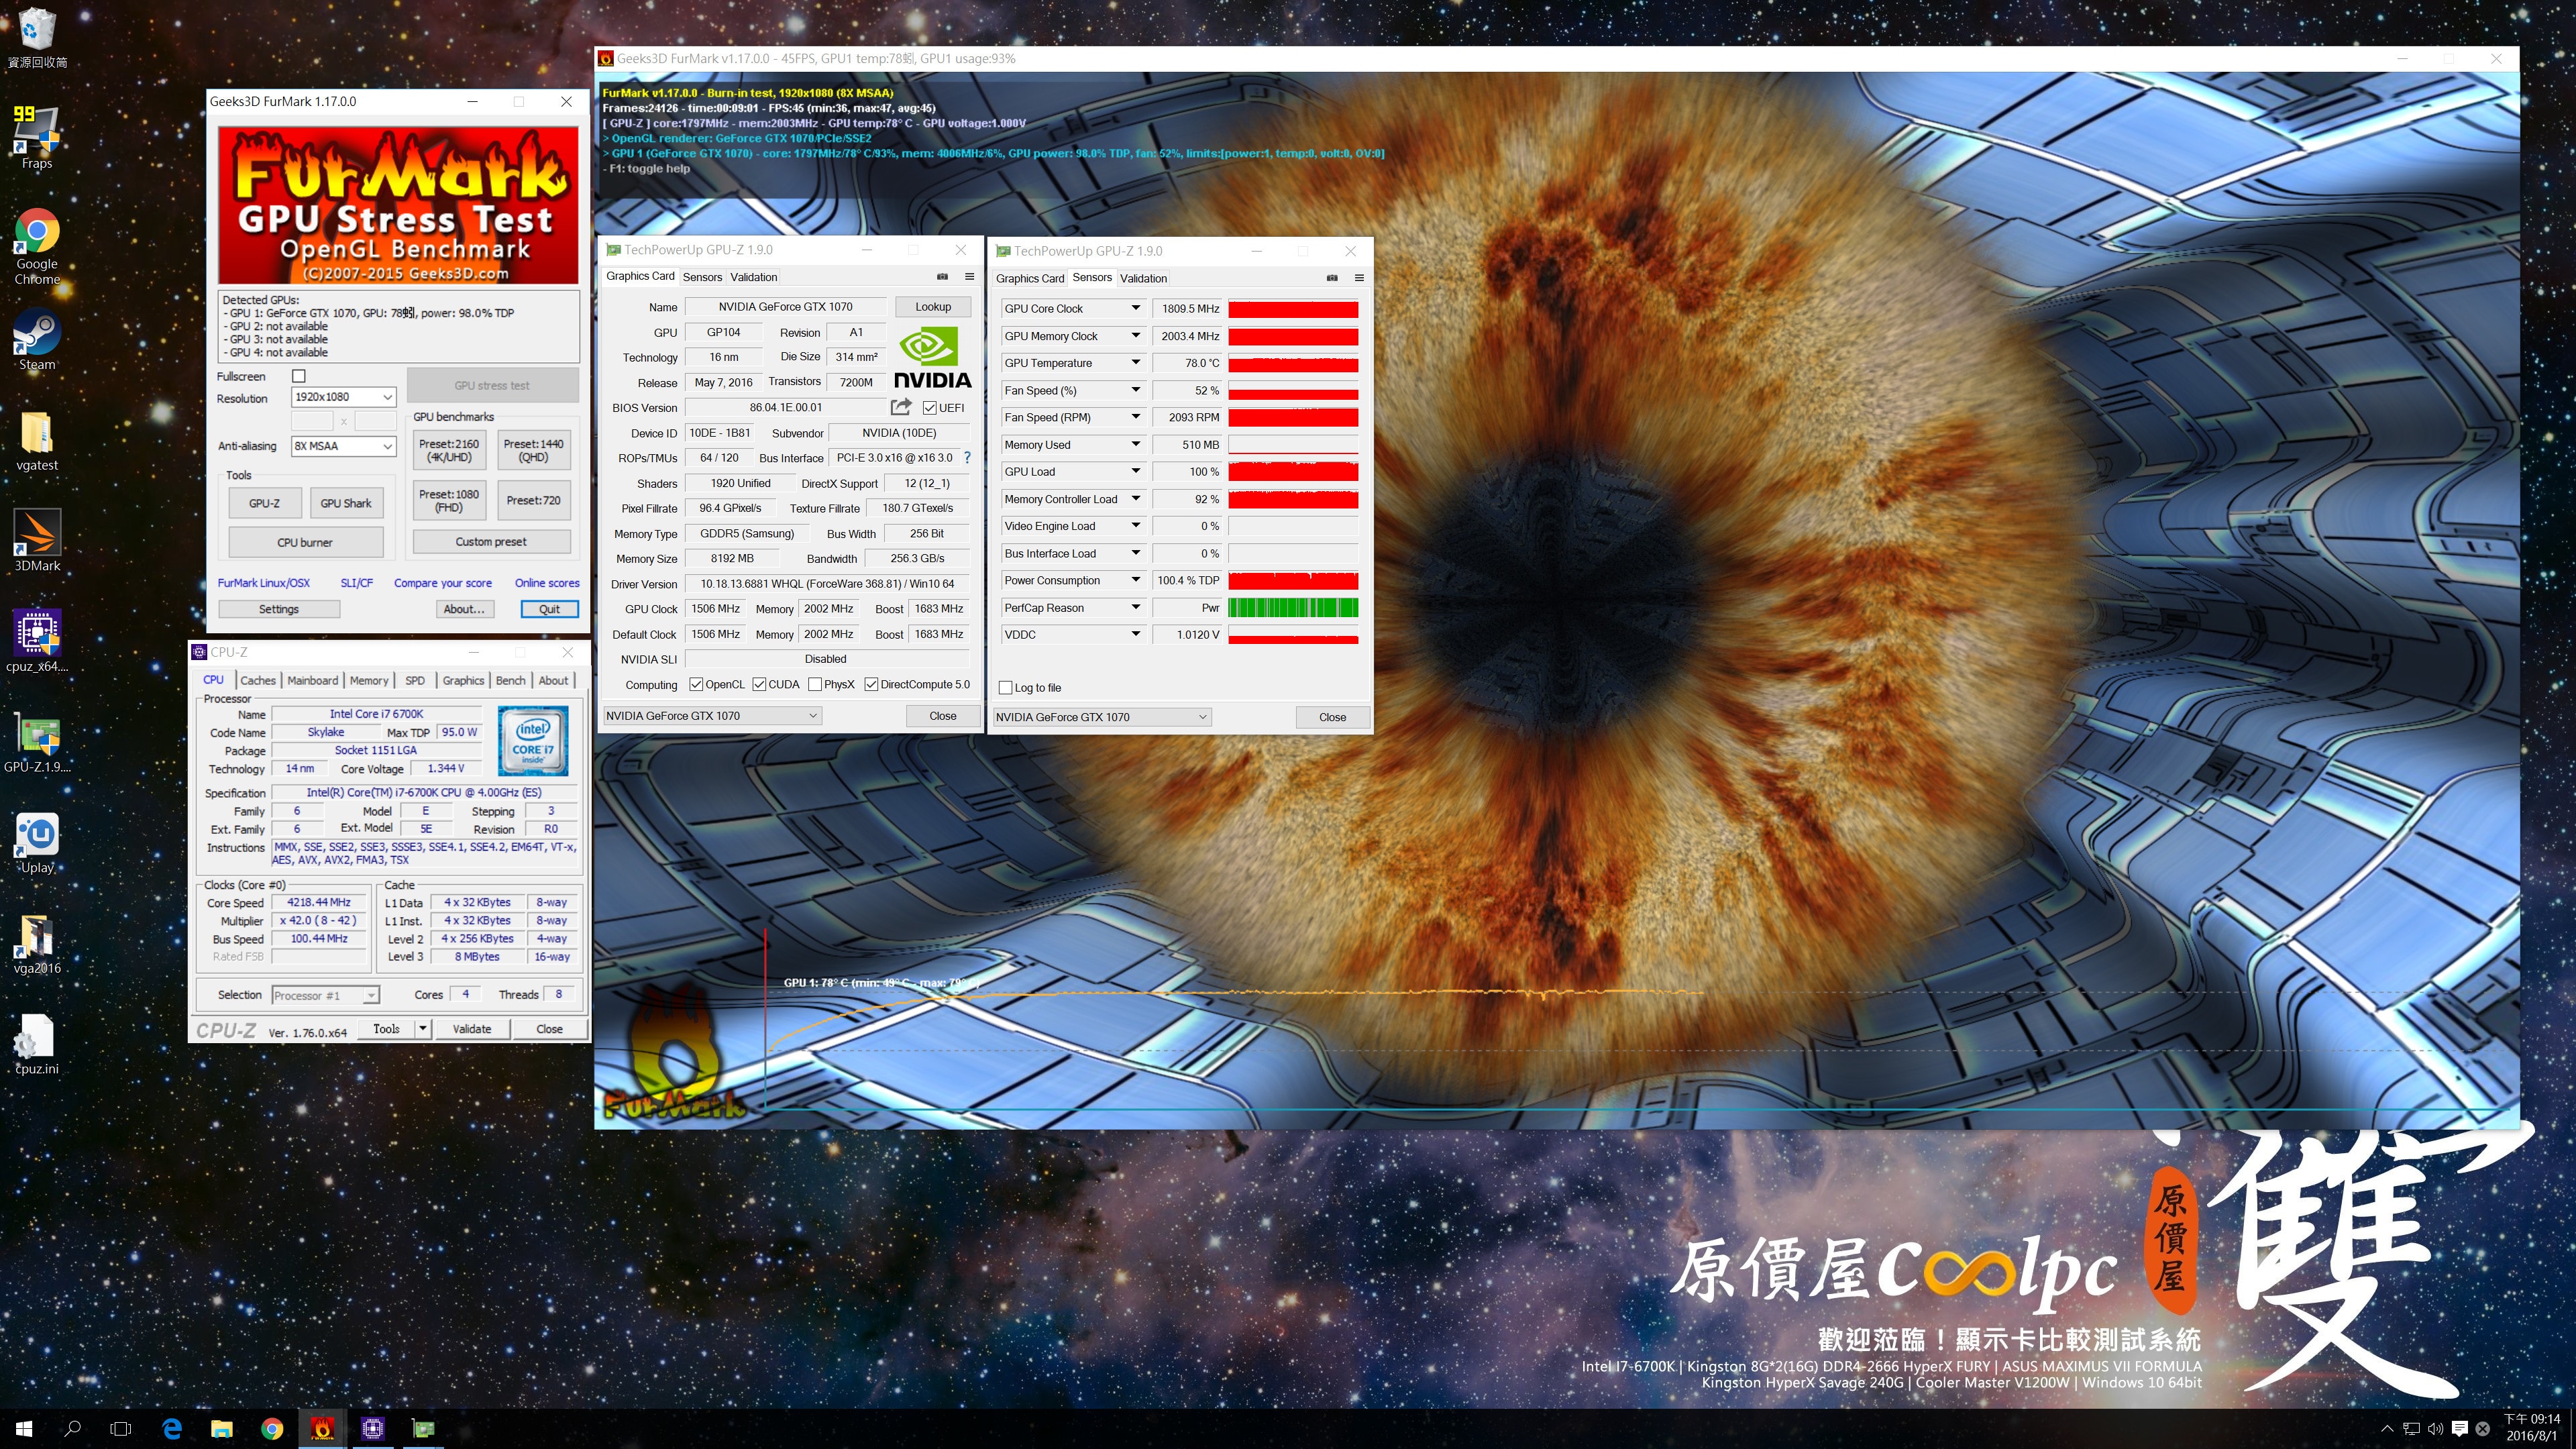Switch to FurMark taskbar icon
This screenshot has width=2576, height=1449.
click(x=322, y=1429)
